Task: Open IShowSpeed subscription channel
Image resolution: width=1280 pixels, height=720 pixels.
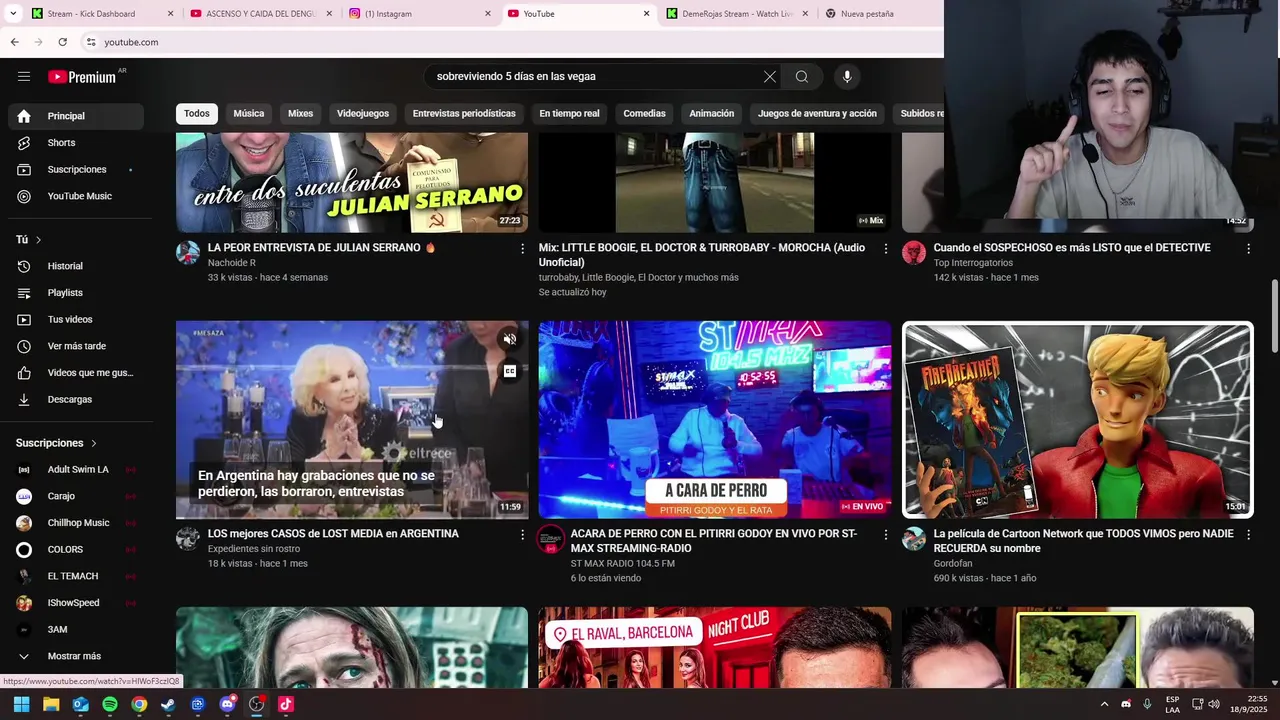Action: (76, 603)
